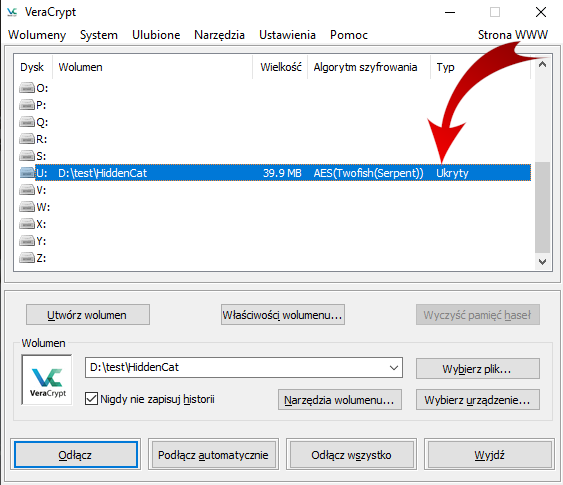
Task: Click the 39.9 MB size value
Action: click(282, 173)
